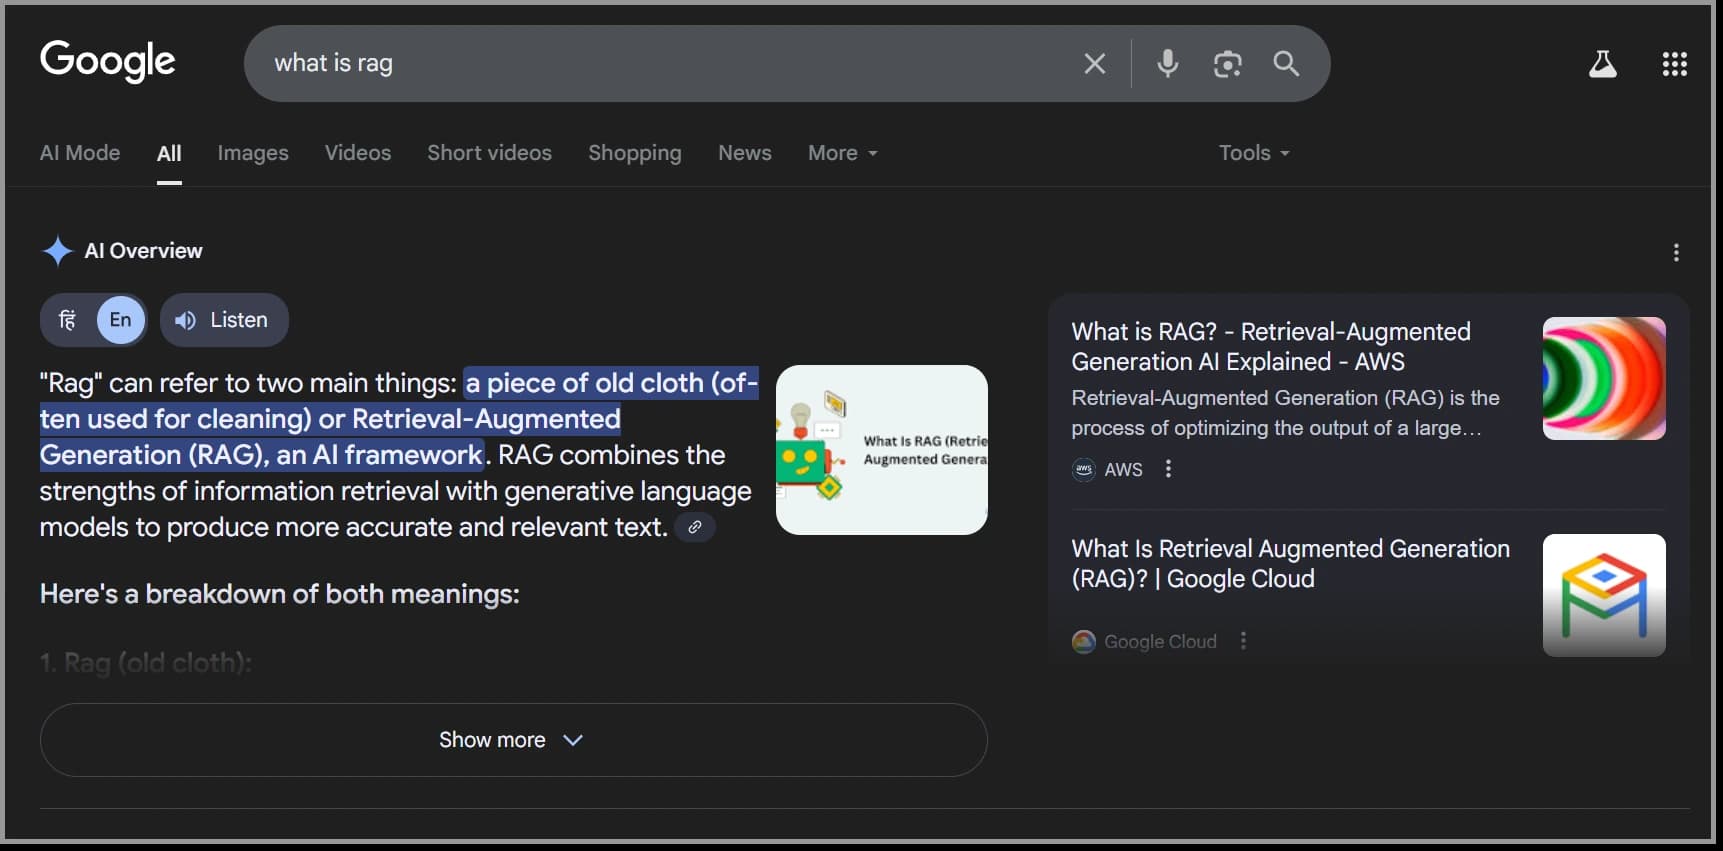The image size is (1723, 851).
Task: Click the AWS result colorful thumbnail
Action: [1604, 378]
